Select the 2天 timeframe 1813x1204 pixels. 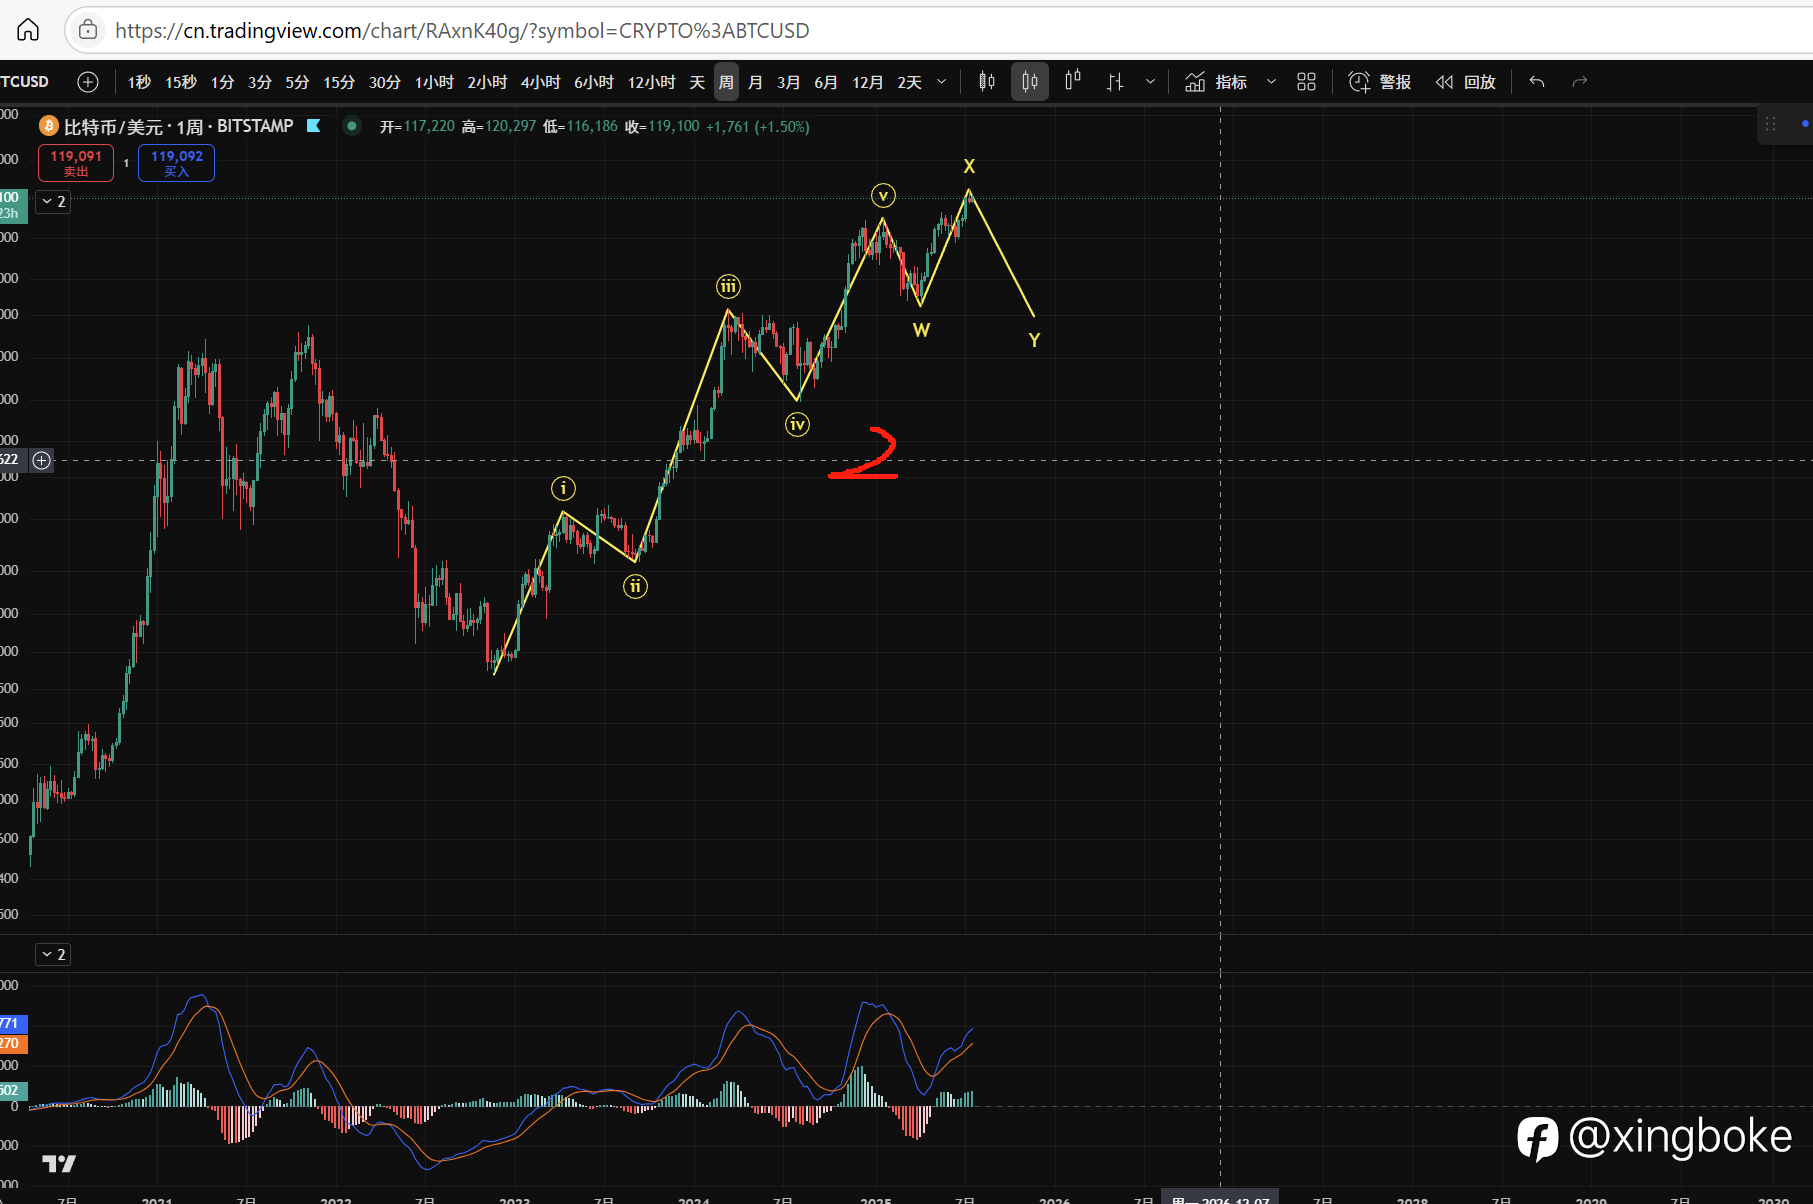(x=909, y=82)
